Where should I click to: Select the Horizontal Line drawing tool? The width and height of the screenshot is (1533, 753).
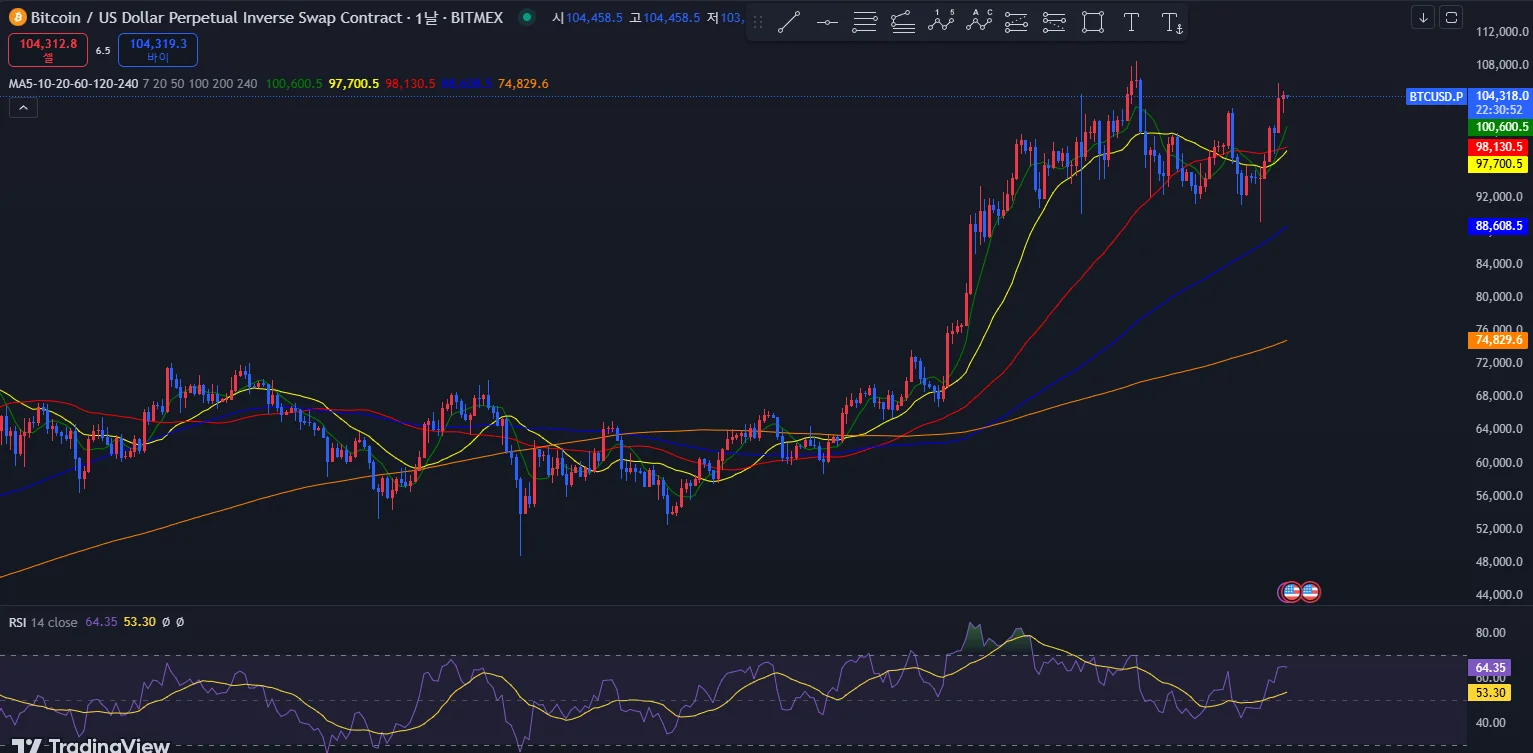tap(827, 22)
